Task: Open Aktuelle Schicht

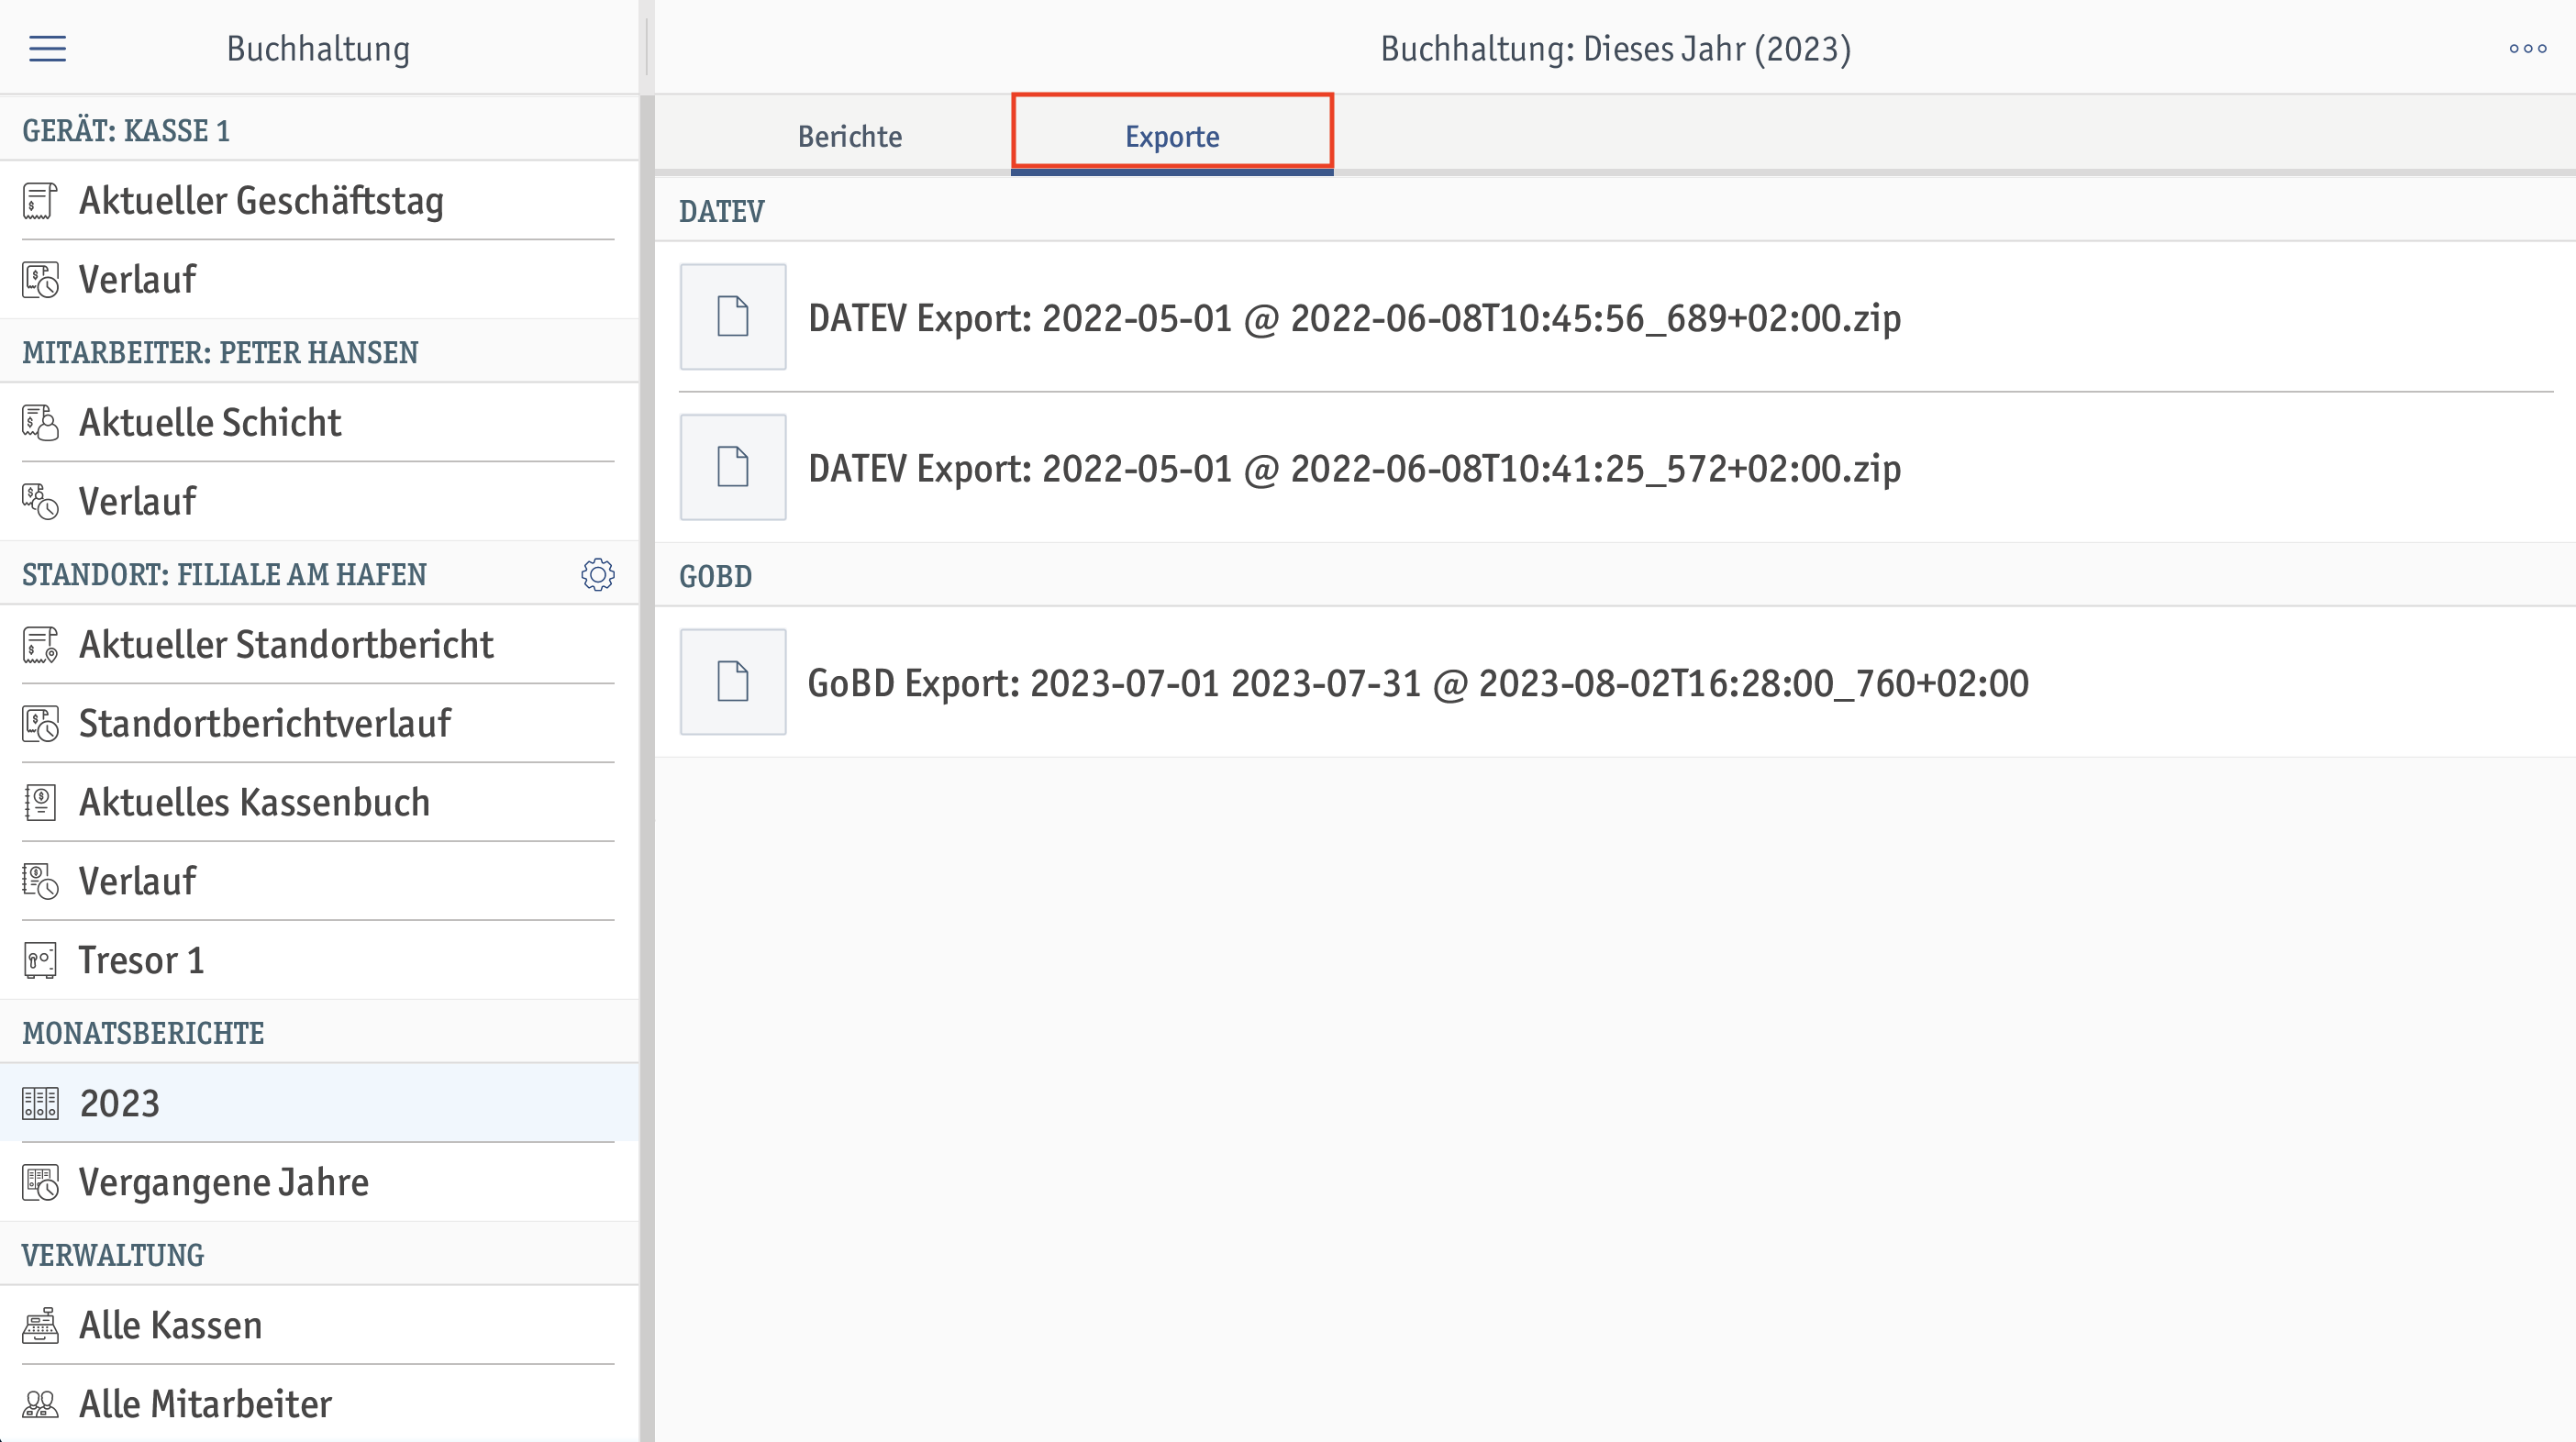Action: point(319,423)
